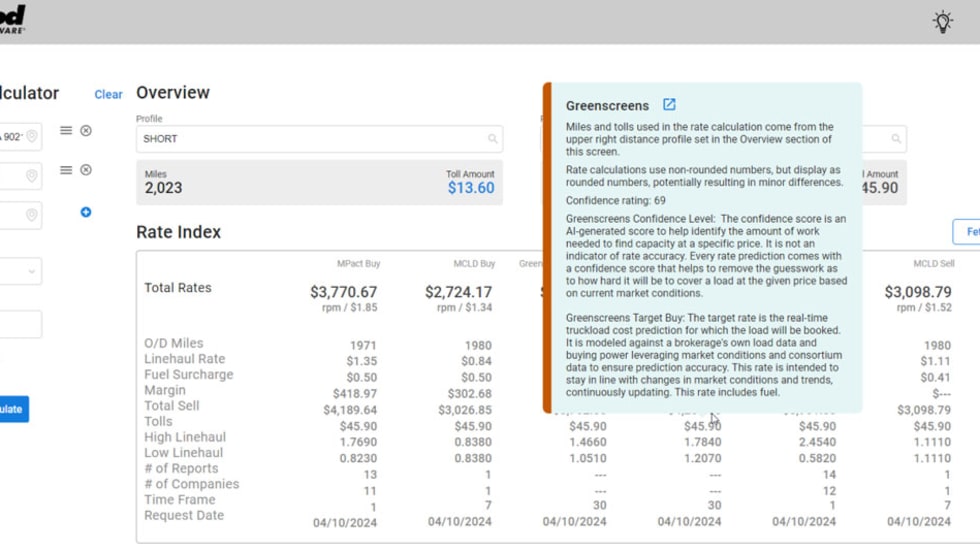Click the Profile field containing SHORT
Viewport: 980px width, 552px height.
[x=310, y=139]
